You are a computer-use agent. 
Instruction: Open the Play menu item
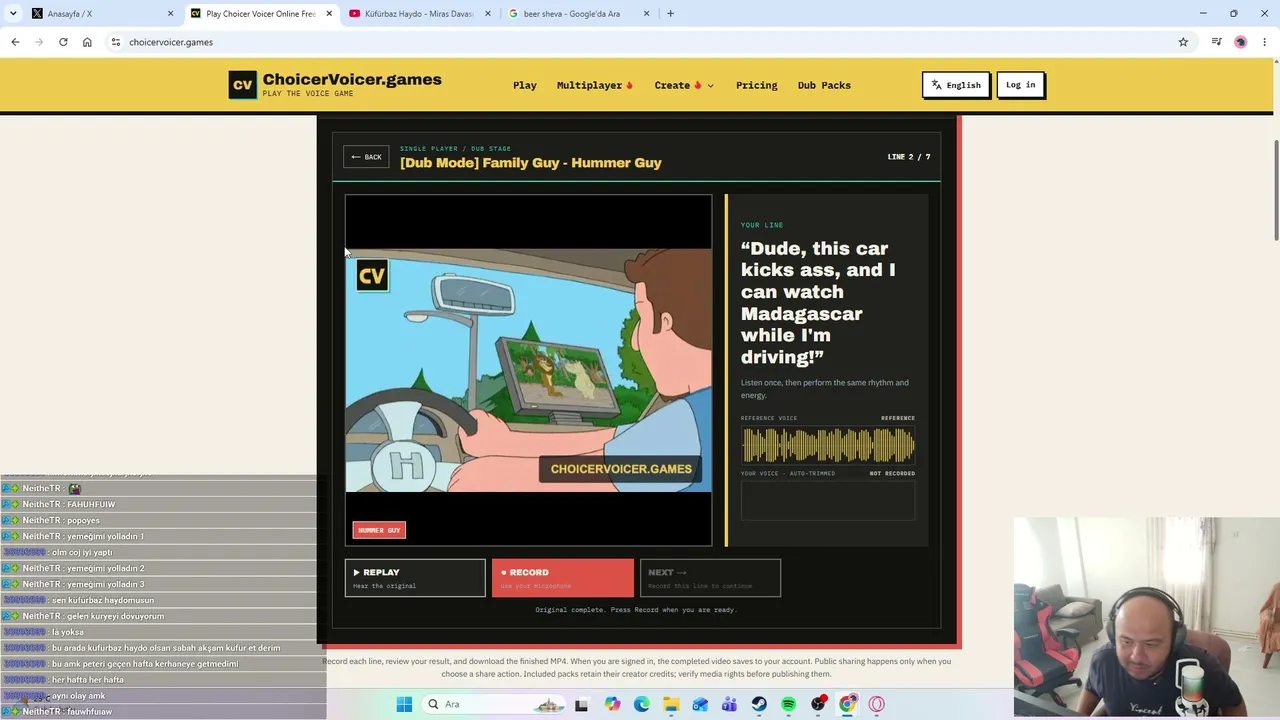525,85
